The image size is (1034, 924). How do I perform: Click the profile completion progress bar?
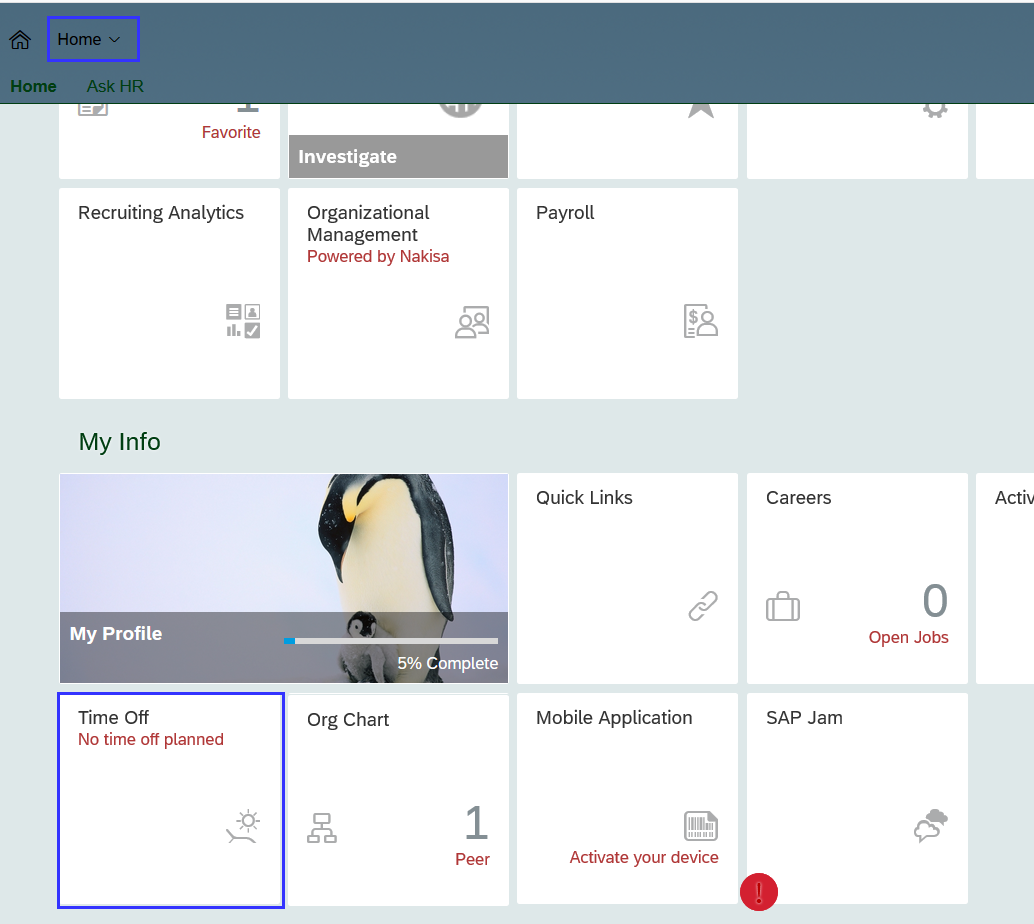[391, 640]
